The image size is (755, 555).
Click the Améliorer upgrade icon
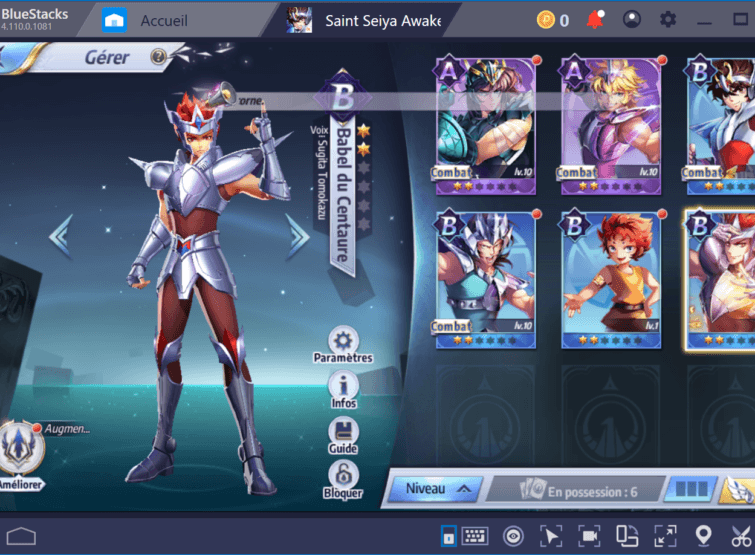(21, 448)
